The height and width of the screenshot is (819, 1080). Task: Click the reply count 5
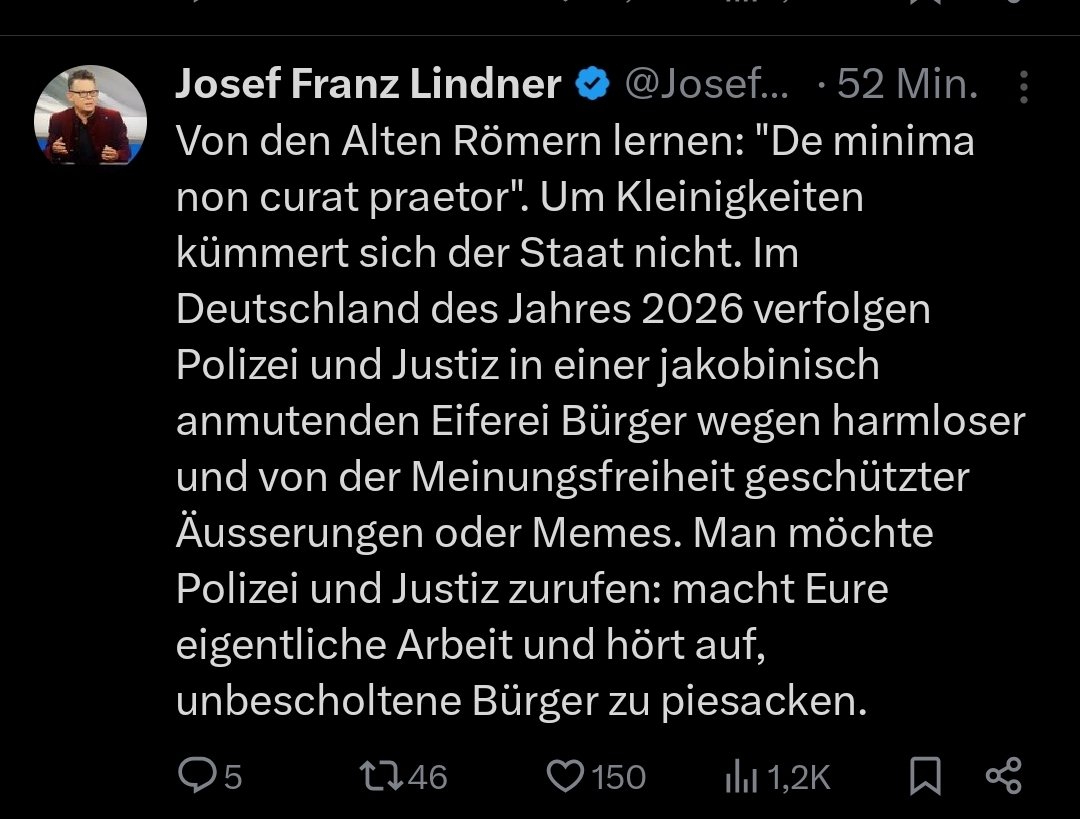point(232,777)
